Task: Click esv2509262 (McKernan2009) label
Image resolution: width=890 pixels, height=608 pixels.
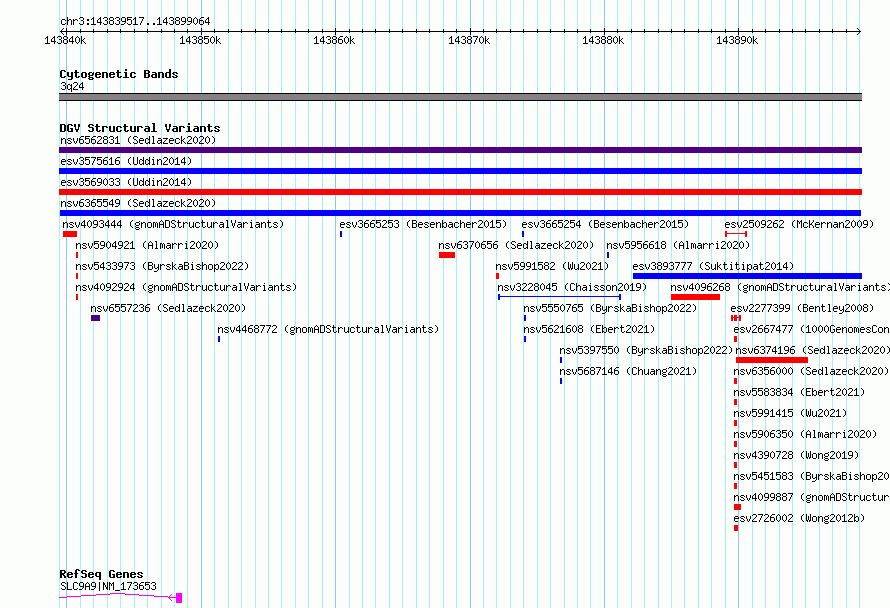Action: coord(799,224)
